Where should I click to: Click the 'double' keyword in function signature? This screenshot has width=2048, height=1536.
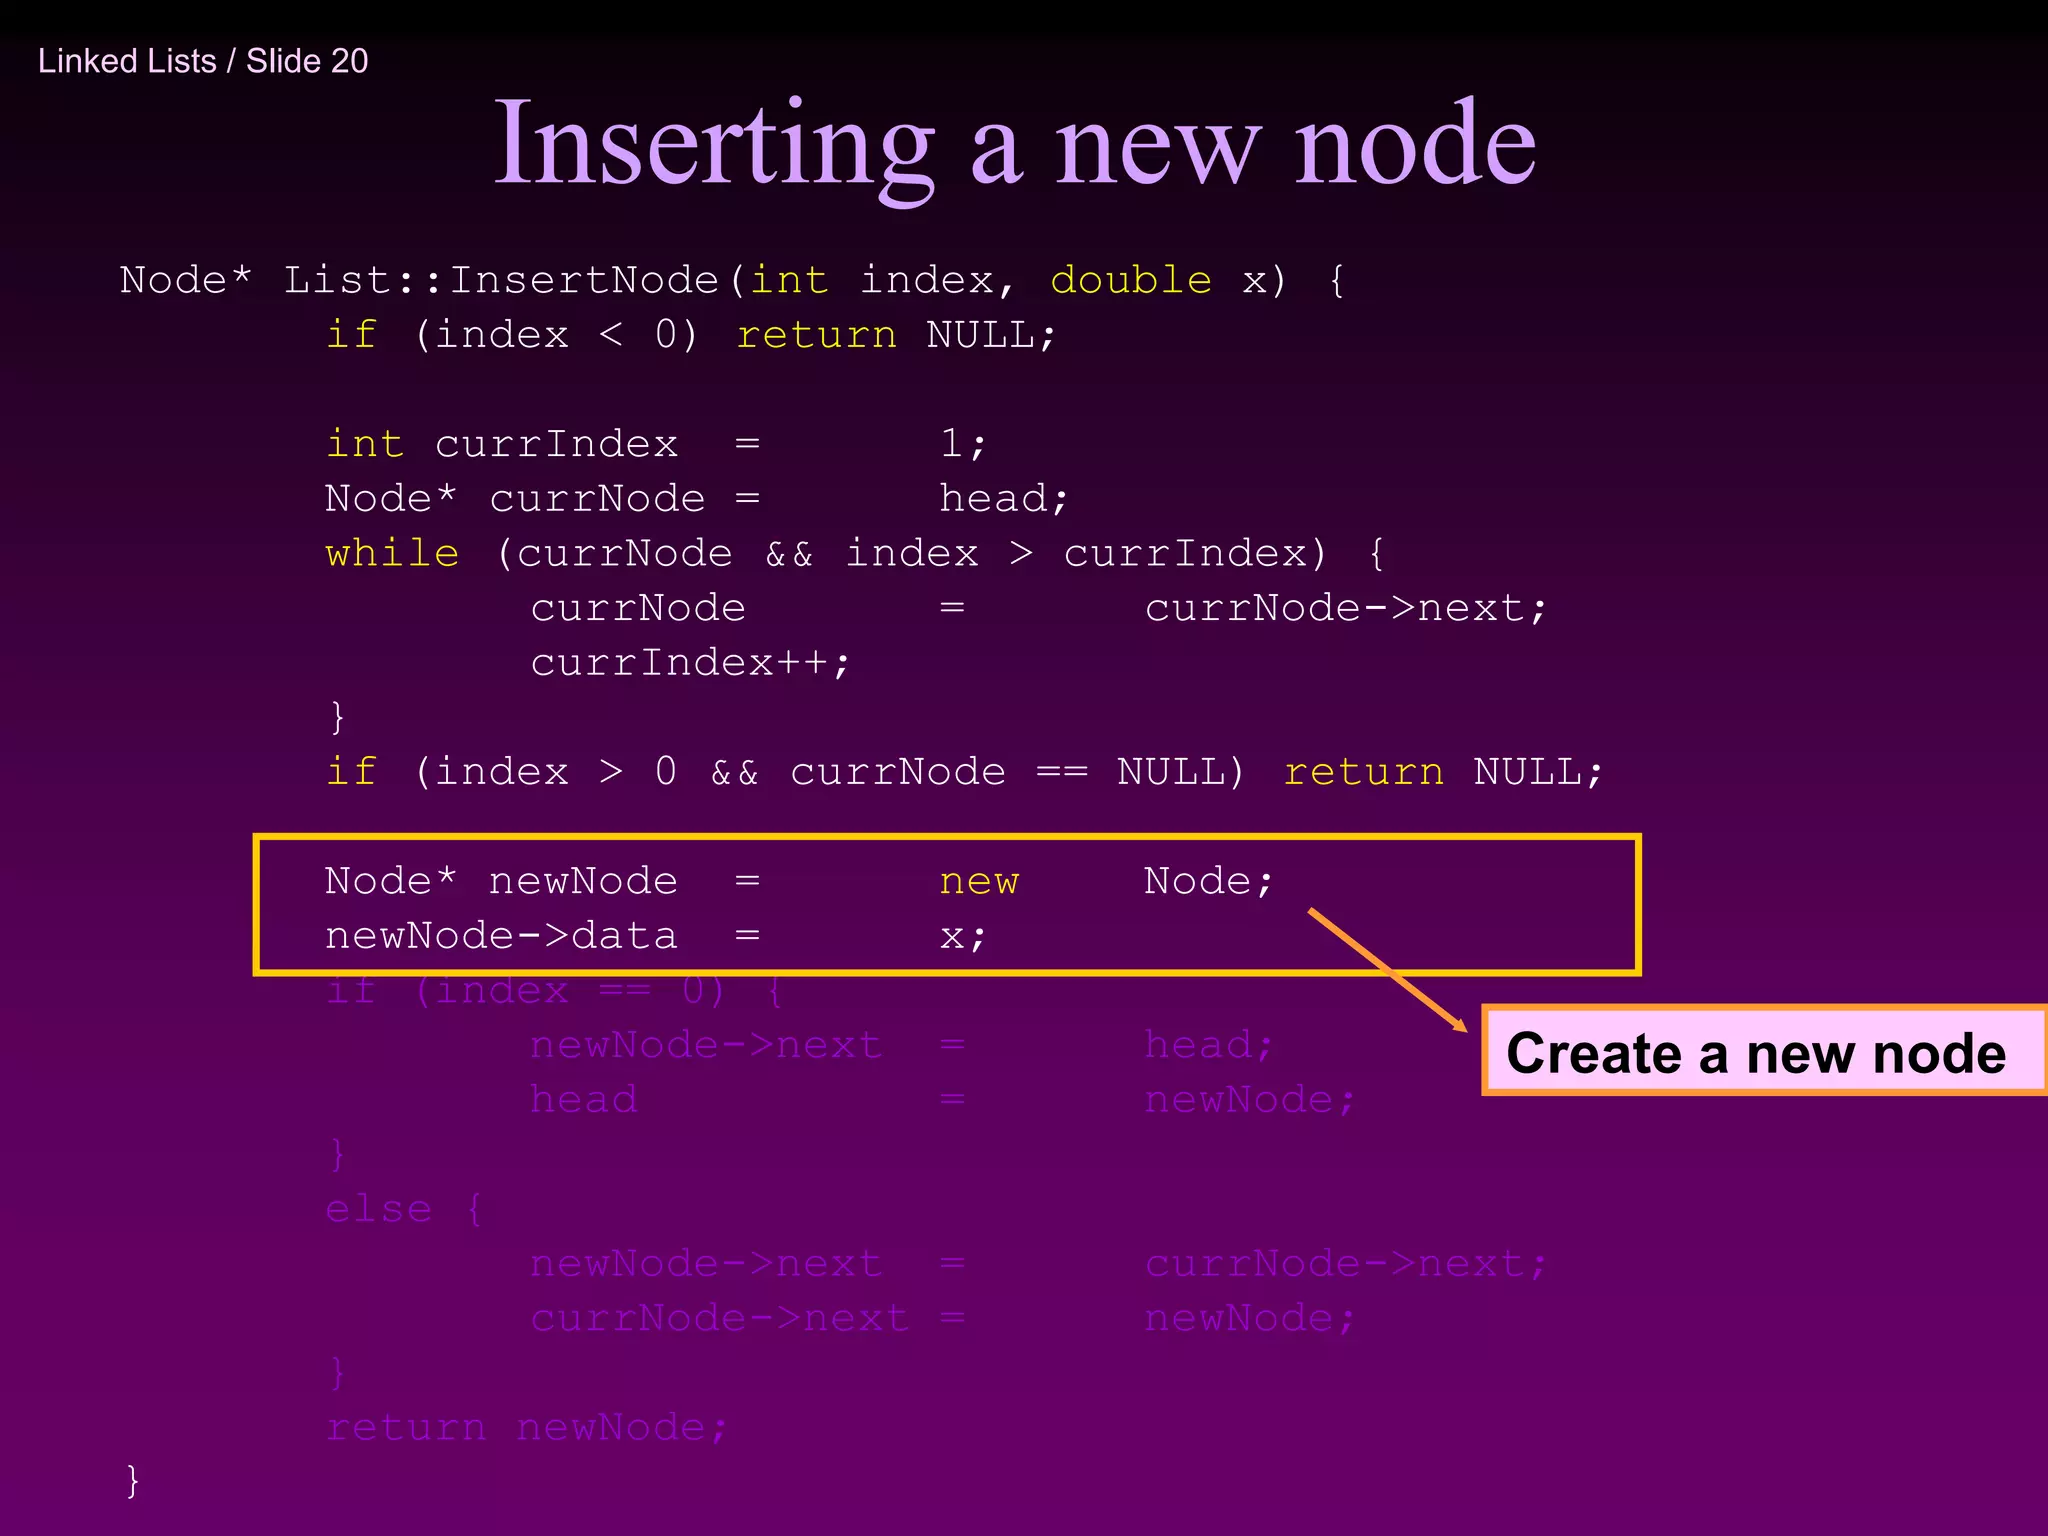tap(1130, 280)
